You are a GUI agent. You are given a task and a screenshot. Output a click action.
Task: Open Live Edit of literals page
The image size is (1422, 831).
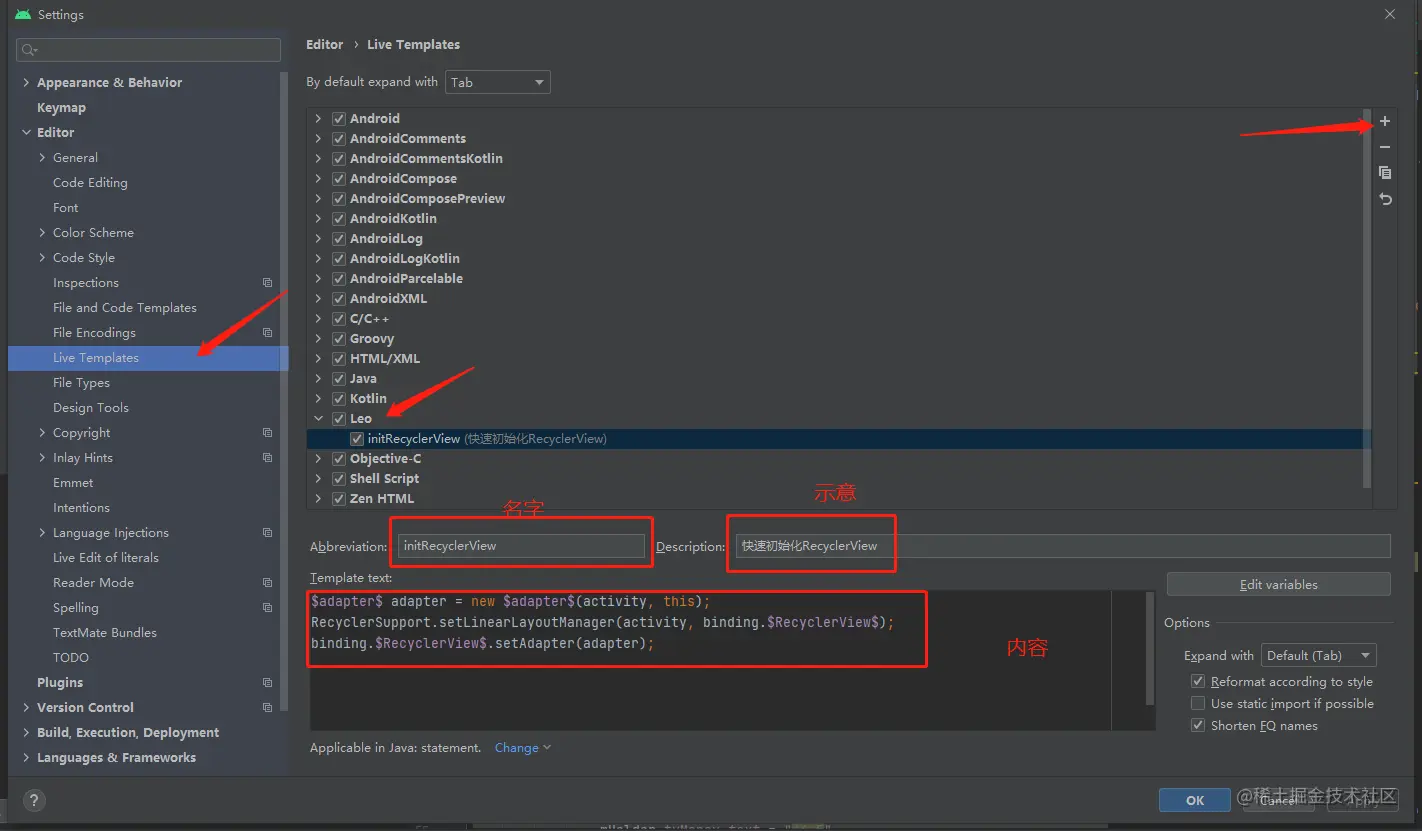pos(106,558)
